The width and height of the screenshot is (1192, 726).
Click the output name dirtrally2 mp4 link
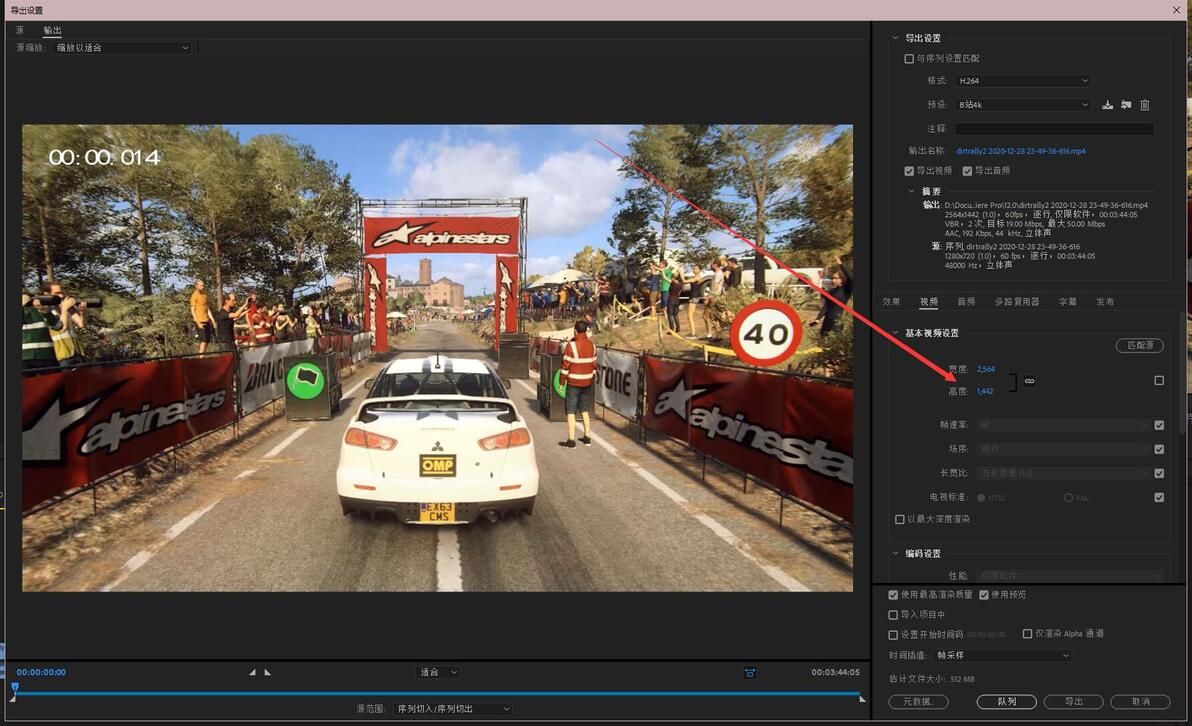(1020, 151)
